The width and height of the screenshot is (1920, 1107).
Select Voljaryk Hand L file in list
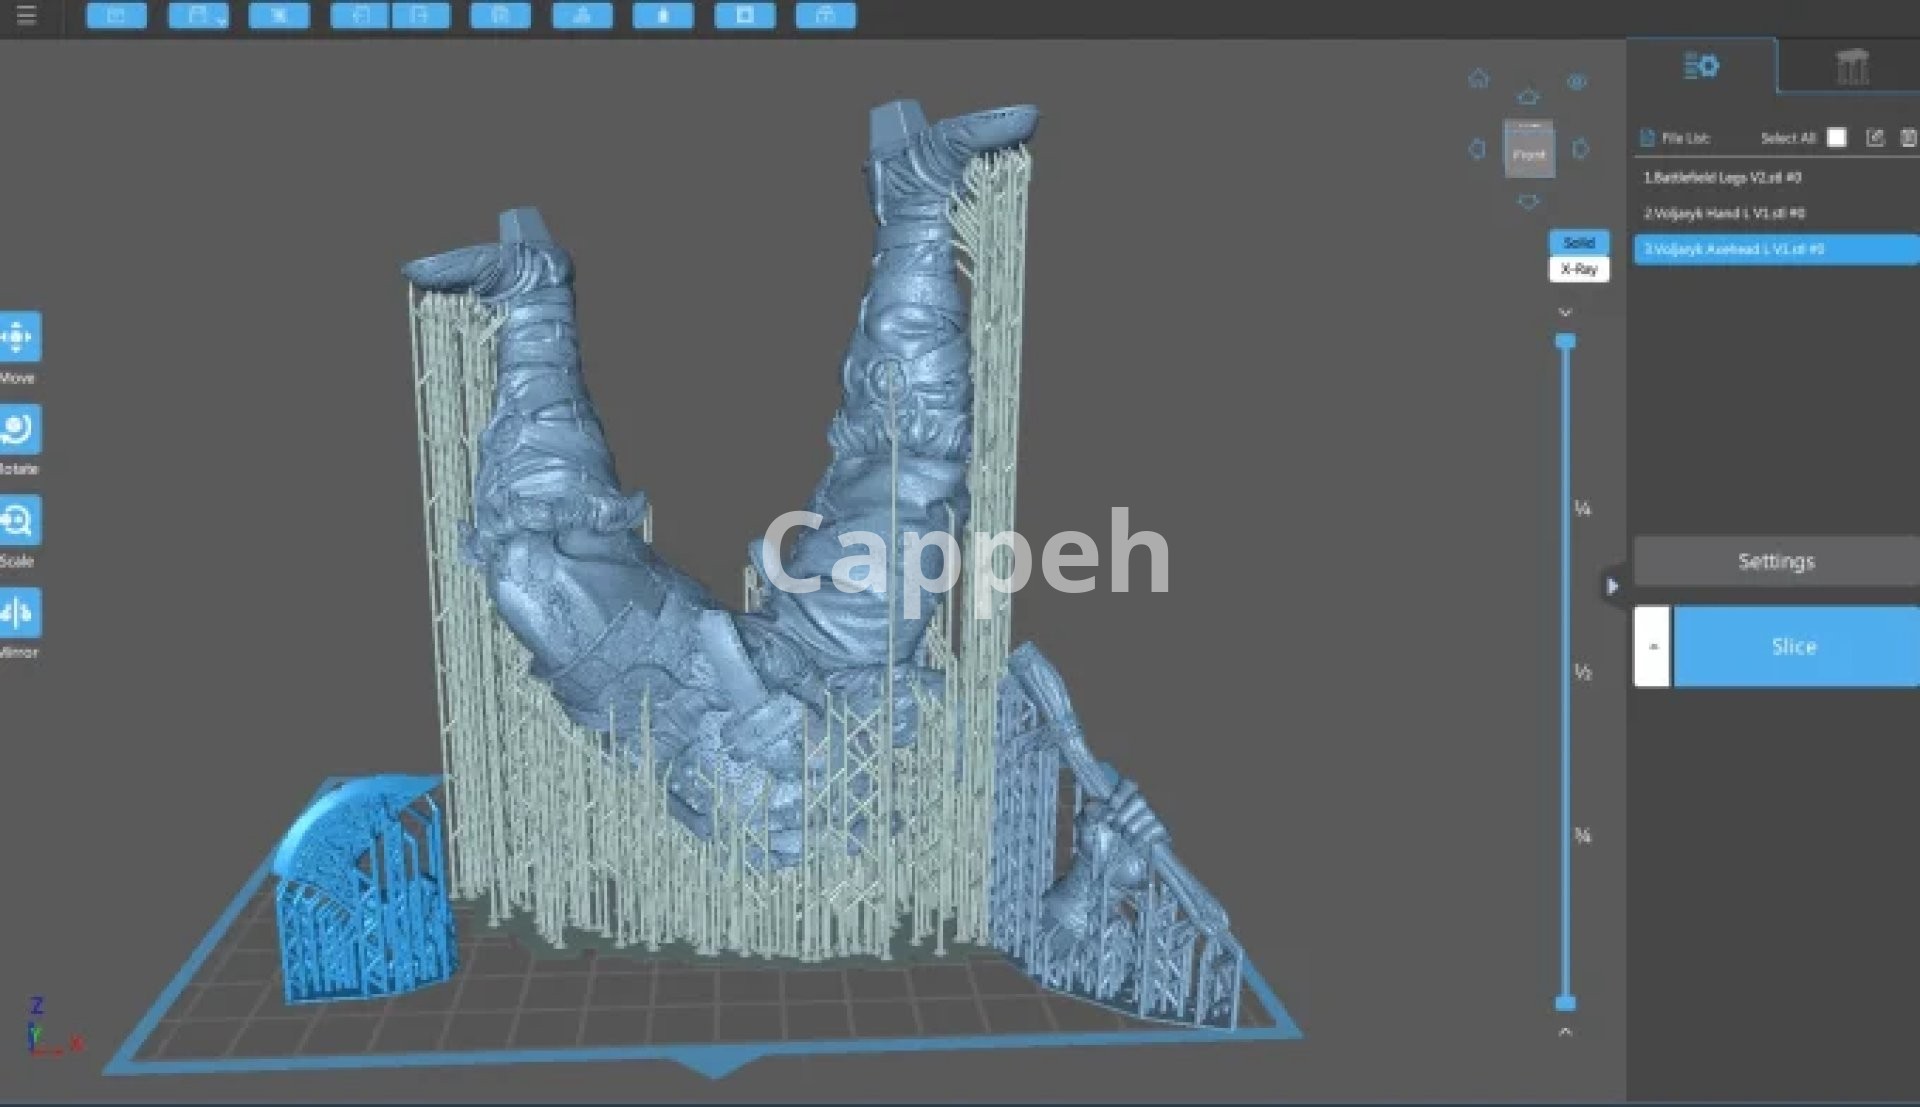pos(1724,213)
